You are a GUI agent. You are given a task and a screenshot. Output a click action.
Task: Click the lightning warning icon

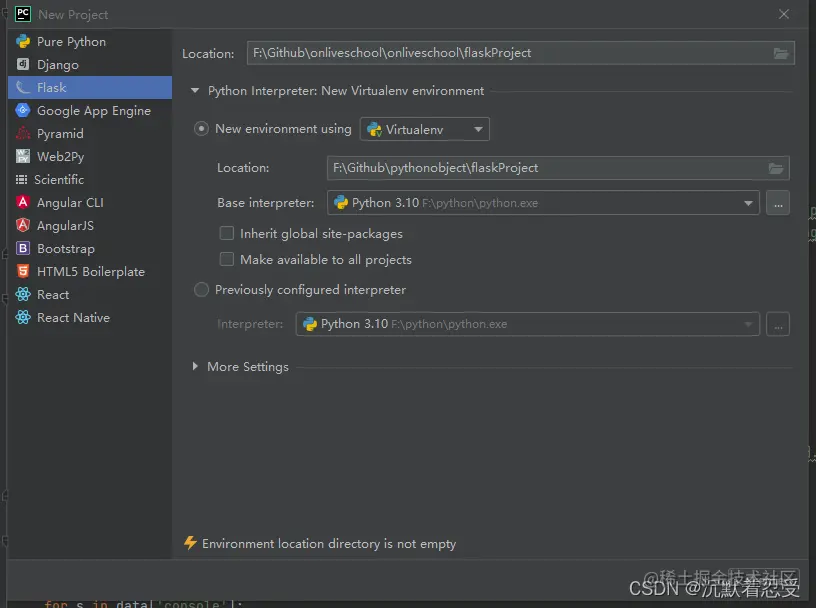point(190,543)
